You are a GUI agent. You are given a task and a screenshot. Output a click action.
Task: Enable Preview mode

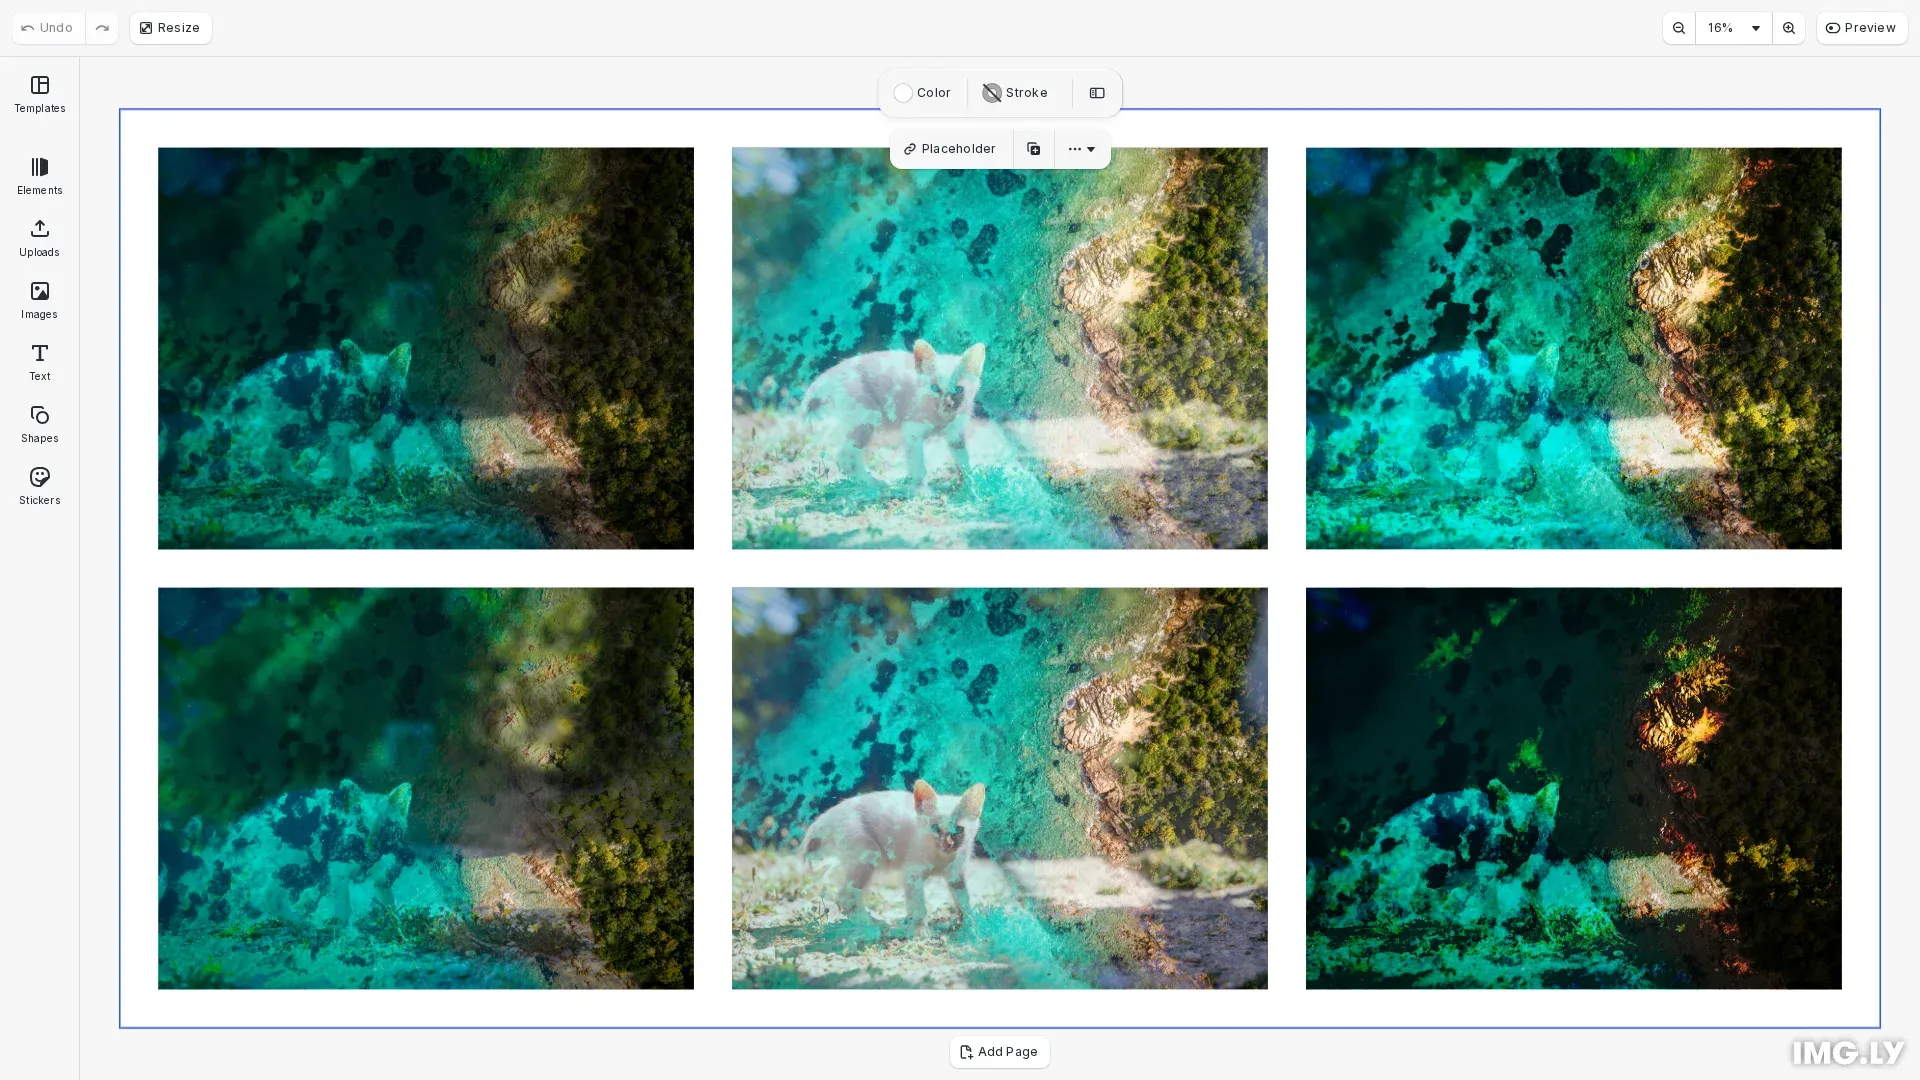pos(1860,27)
